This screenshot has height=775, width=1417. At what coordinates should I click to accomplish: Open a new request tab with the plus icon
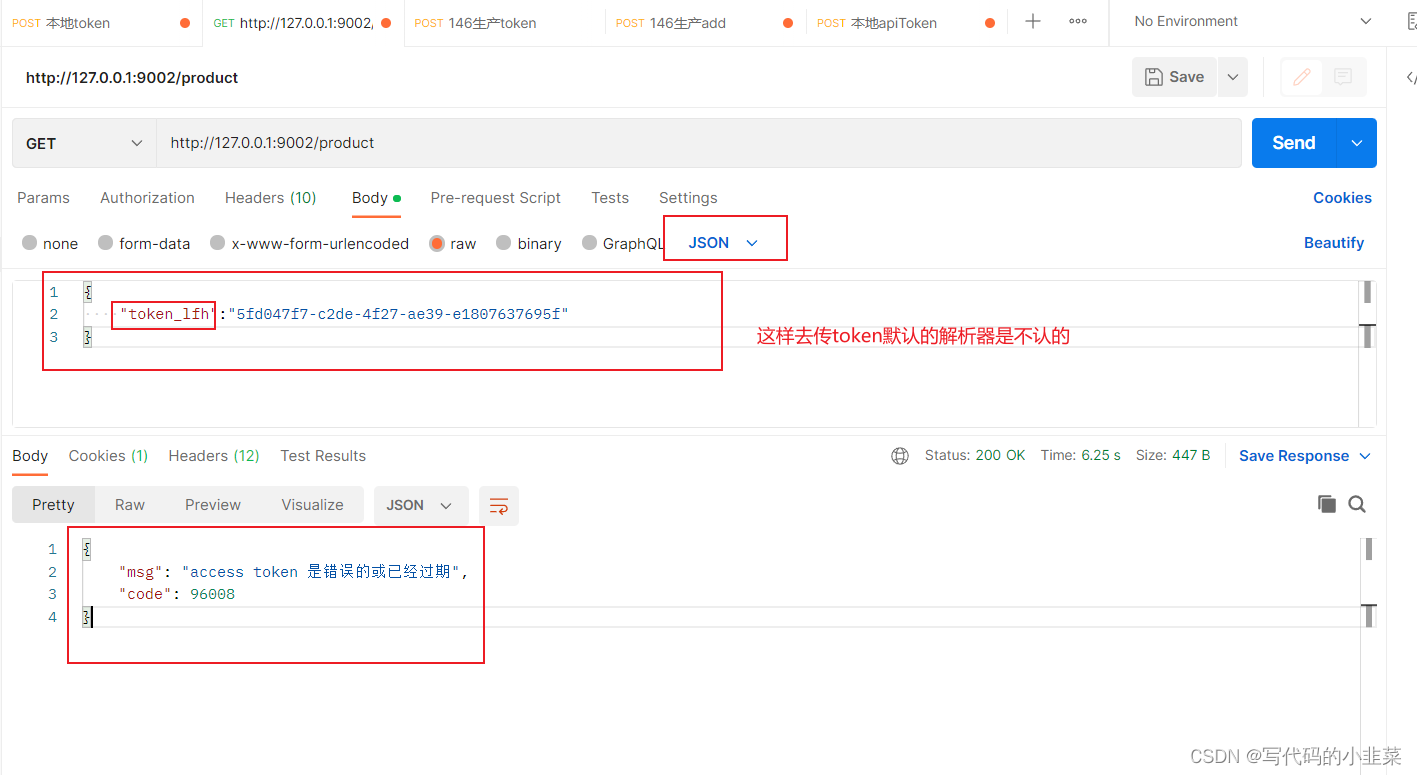tap(1032, 21)
